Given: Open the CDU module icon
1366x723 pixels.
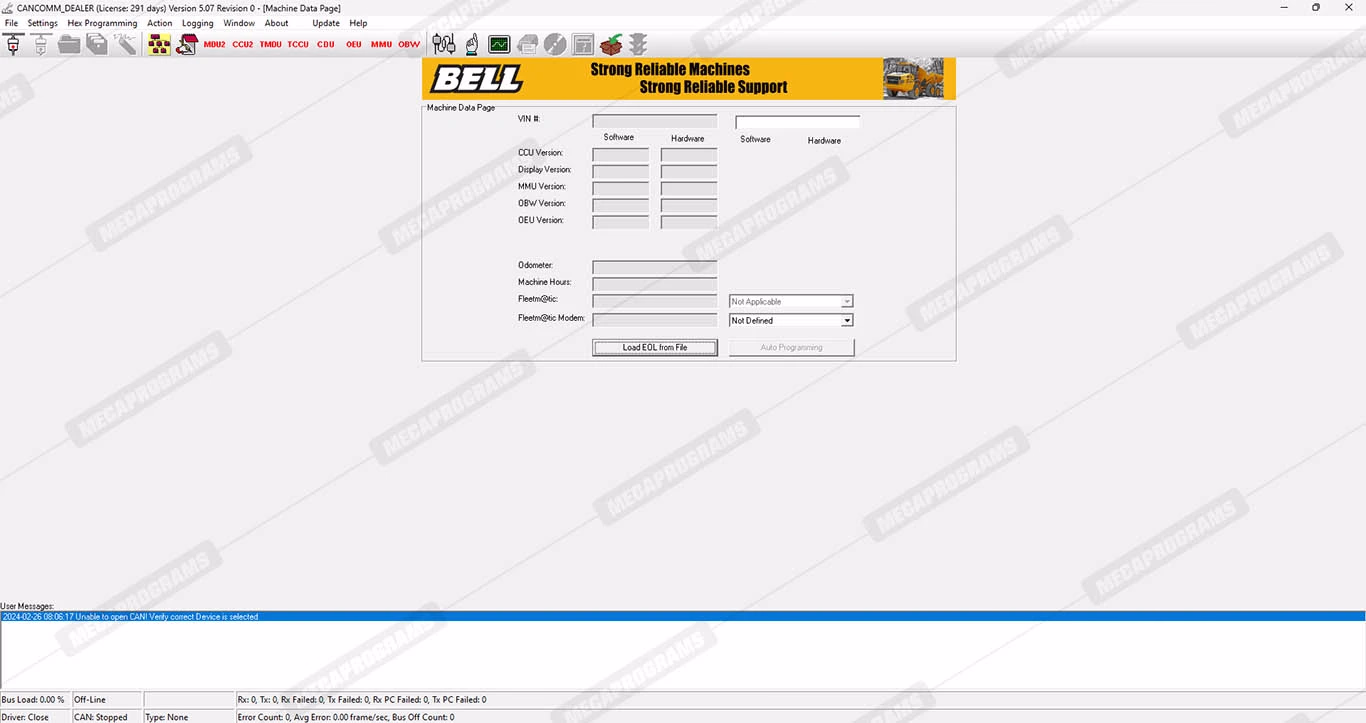Looking at the screenshot, I should point(326,45).
